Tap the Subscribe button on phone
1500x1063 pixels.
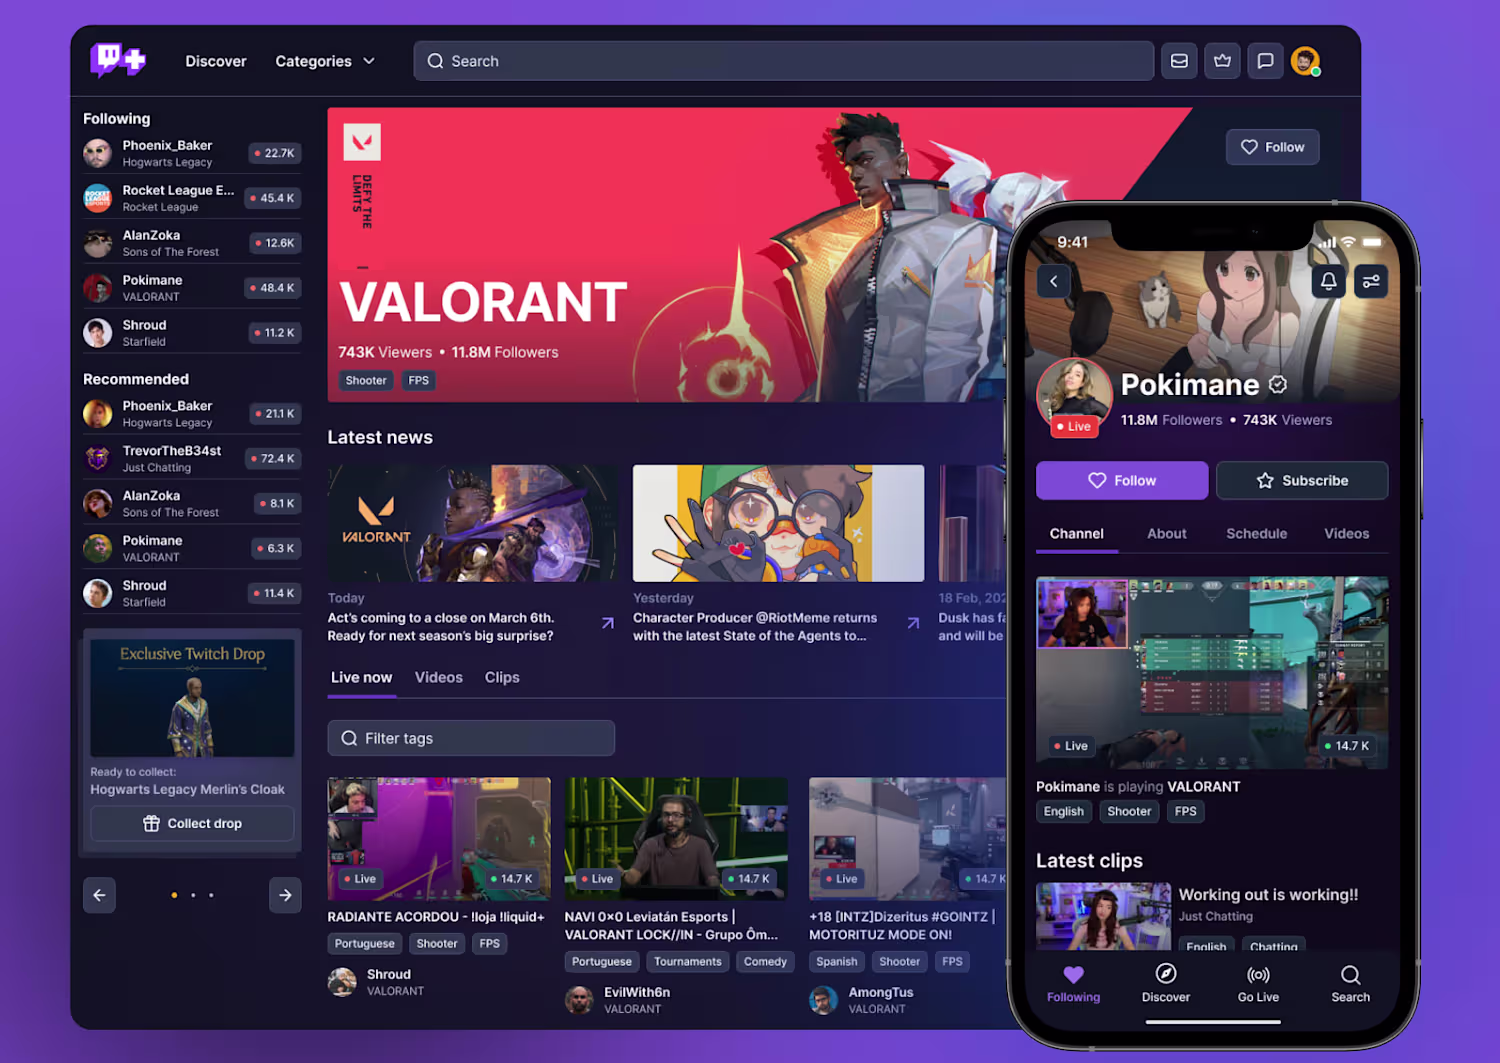click(1302, 480)
